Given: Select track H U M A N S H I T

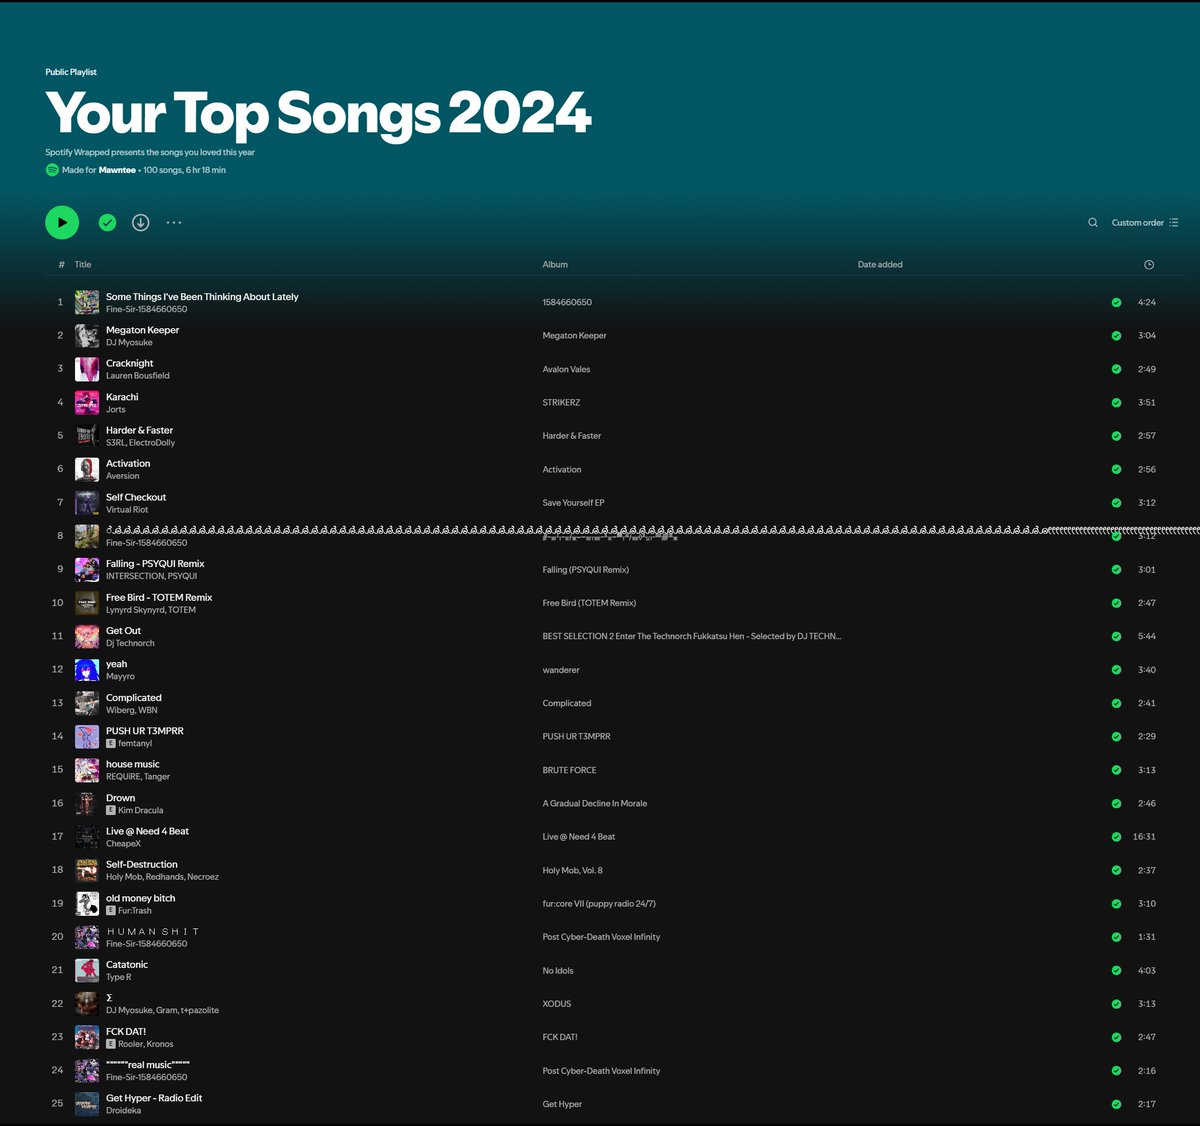Looking at the screenshot, I should click(153, 931).
